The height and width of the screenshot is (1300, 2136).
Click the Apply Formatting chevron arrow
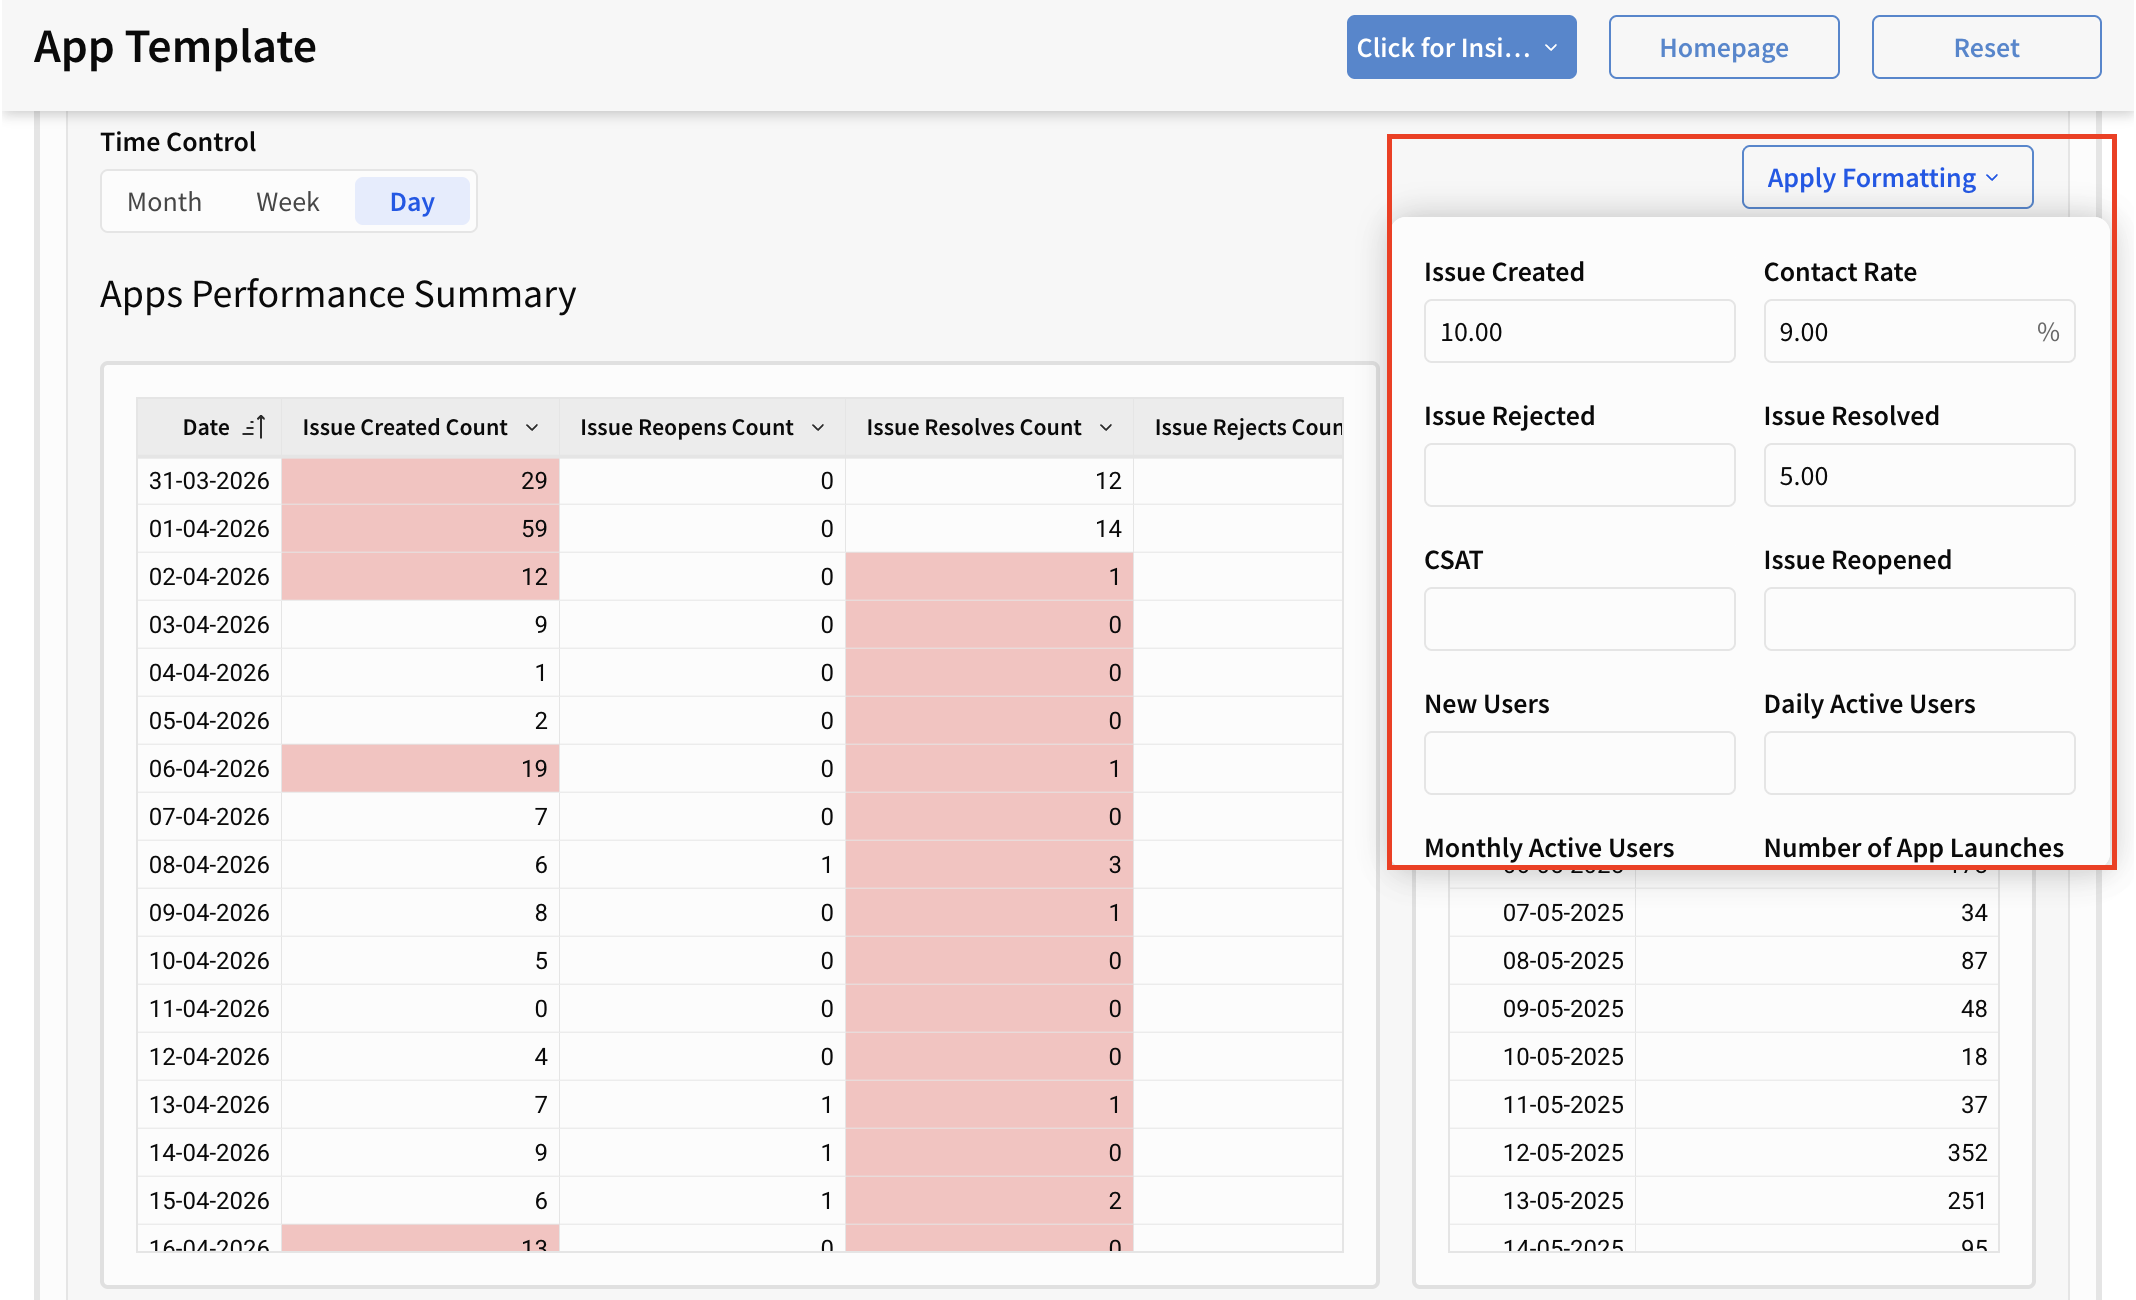[x=1992, y=178]
